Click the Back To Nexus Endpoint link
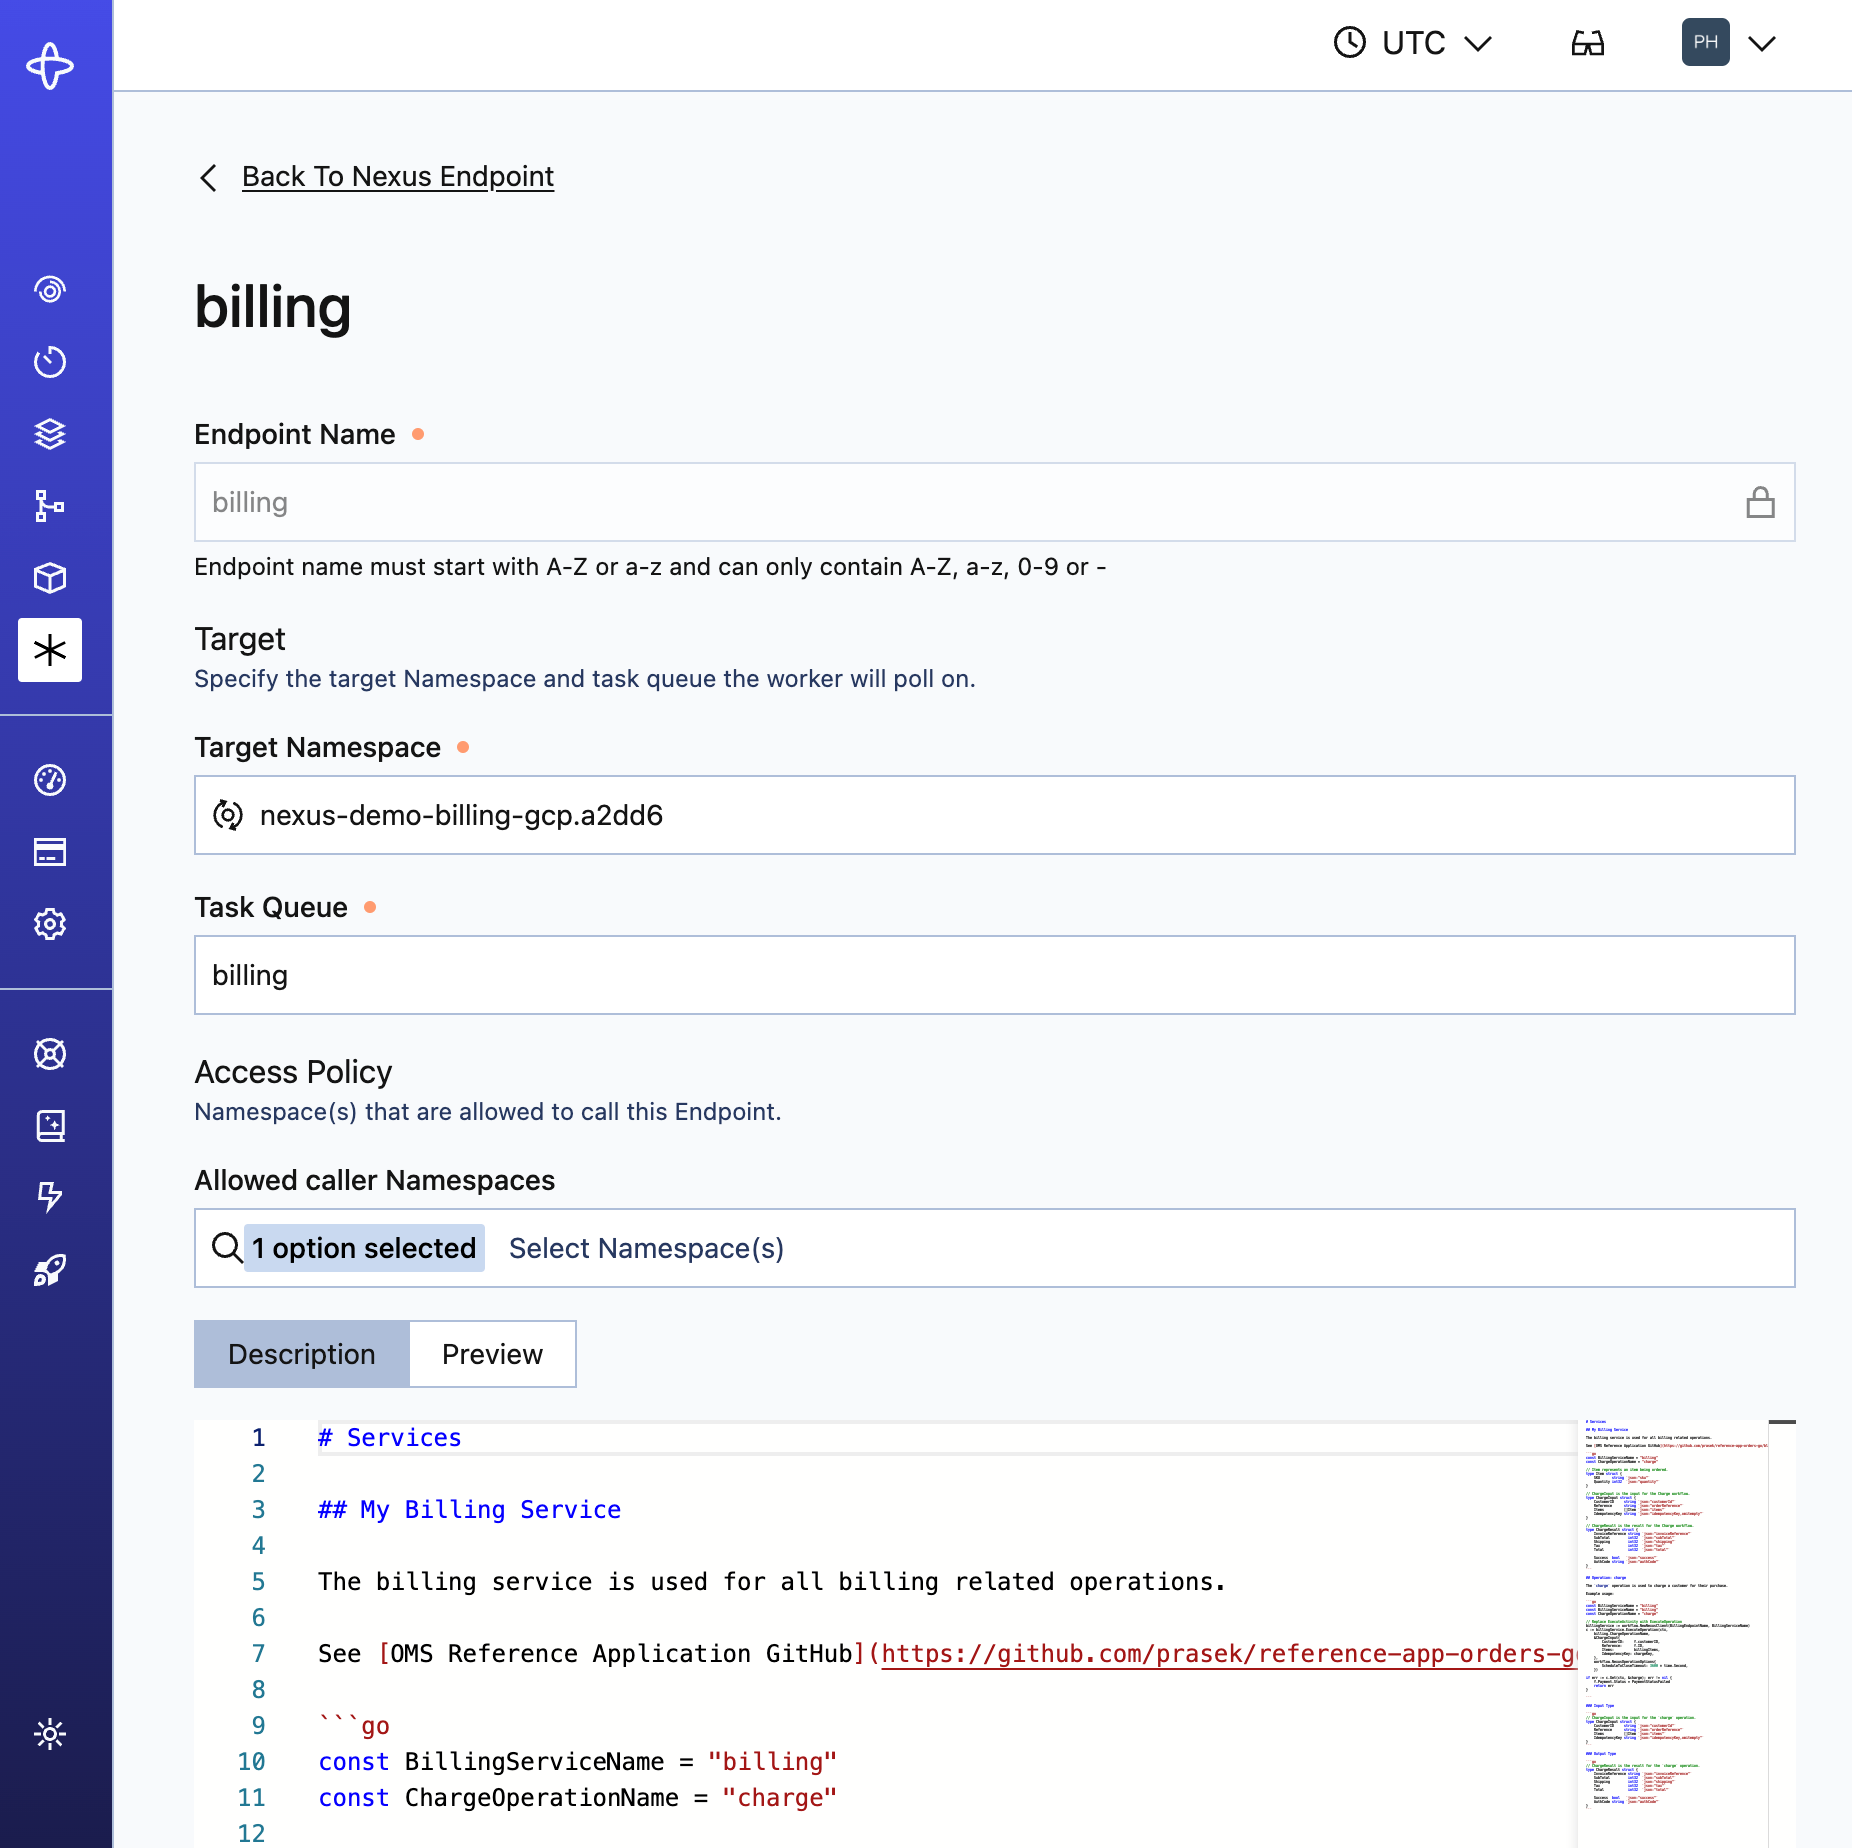The width and height of the screenshot is (1852, 1848). click(x=397, y=176)
